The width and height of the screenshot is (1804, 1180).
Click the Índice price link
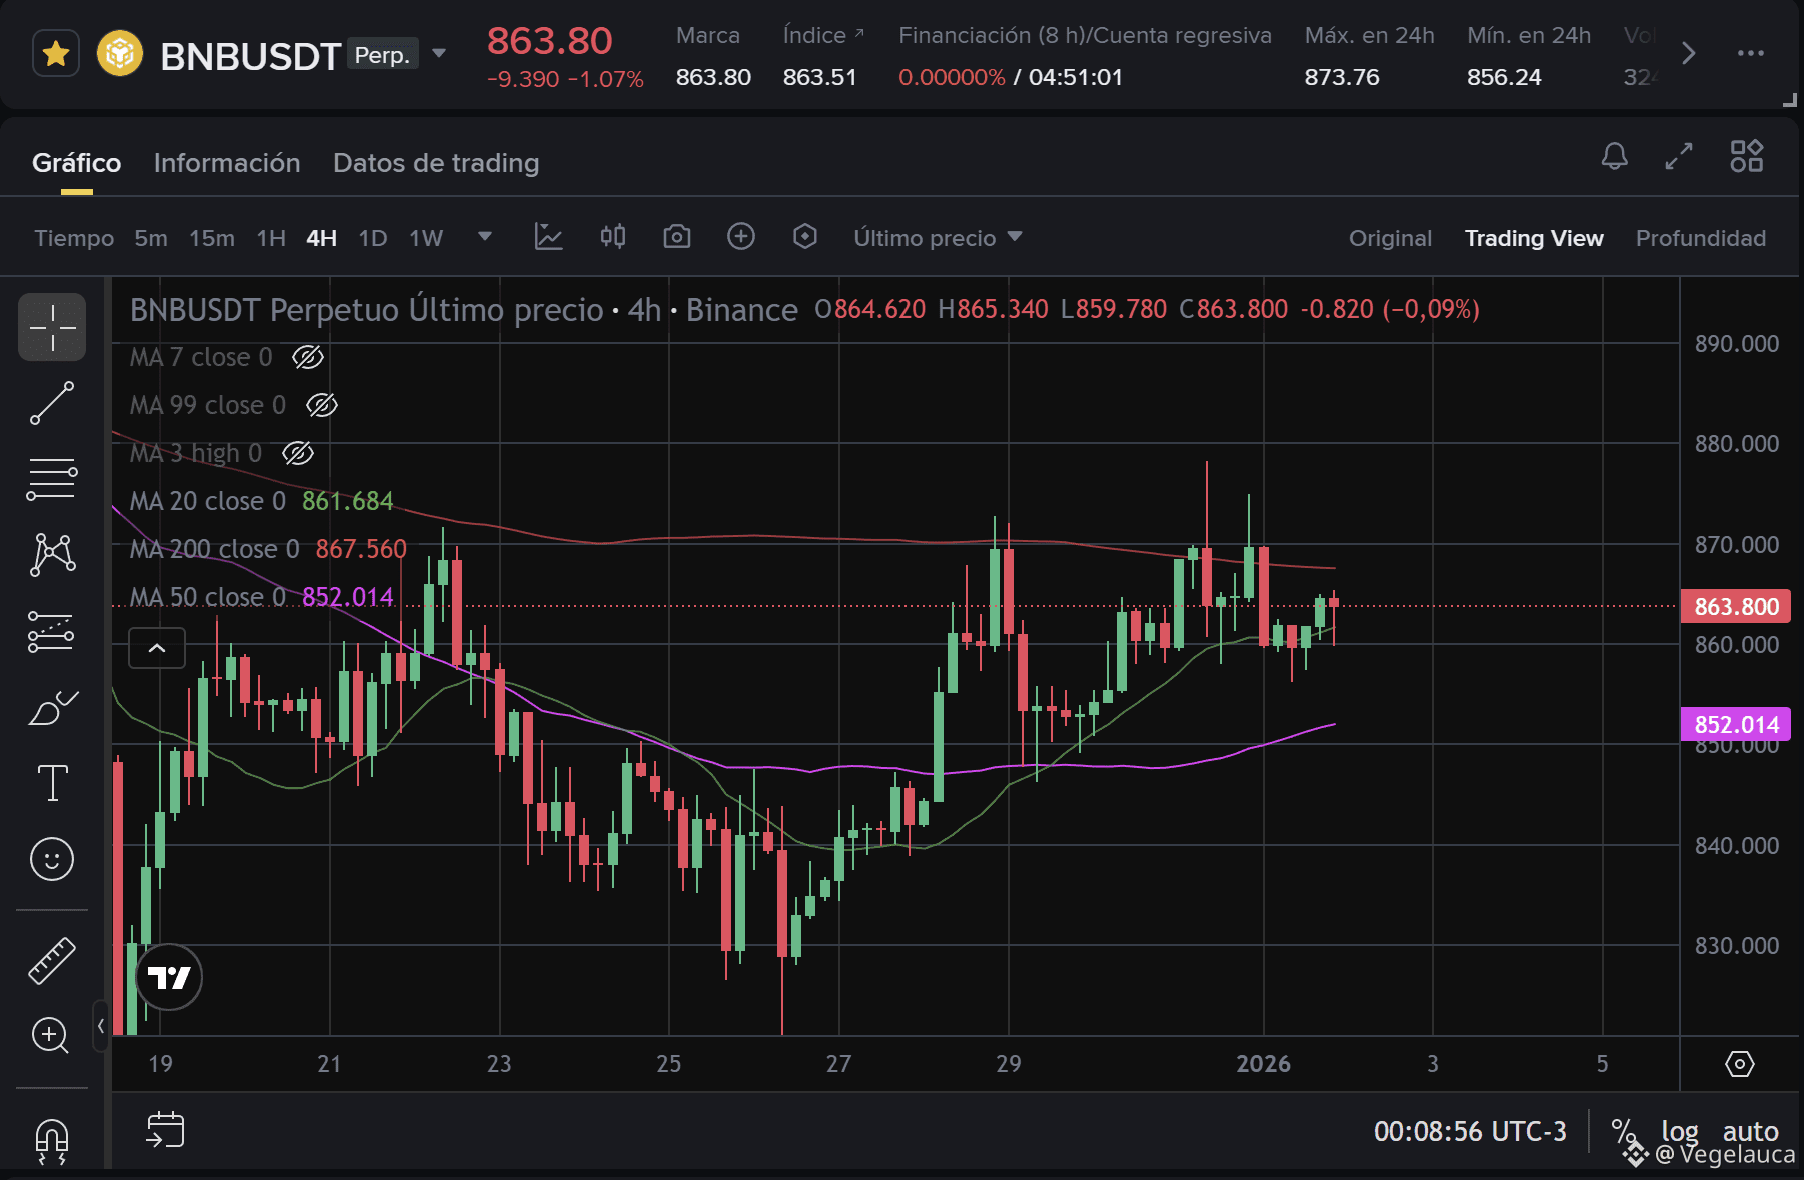(x=823, y=35)
